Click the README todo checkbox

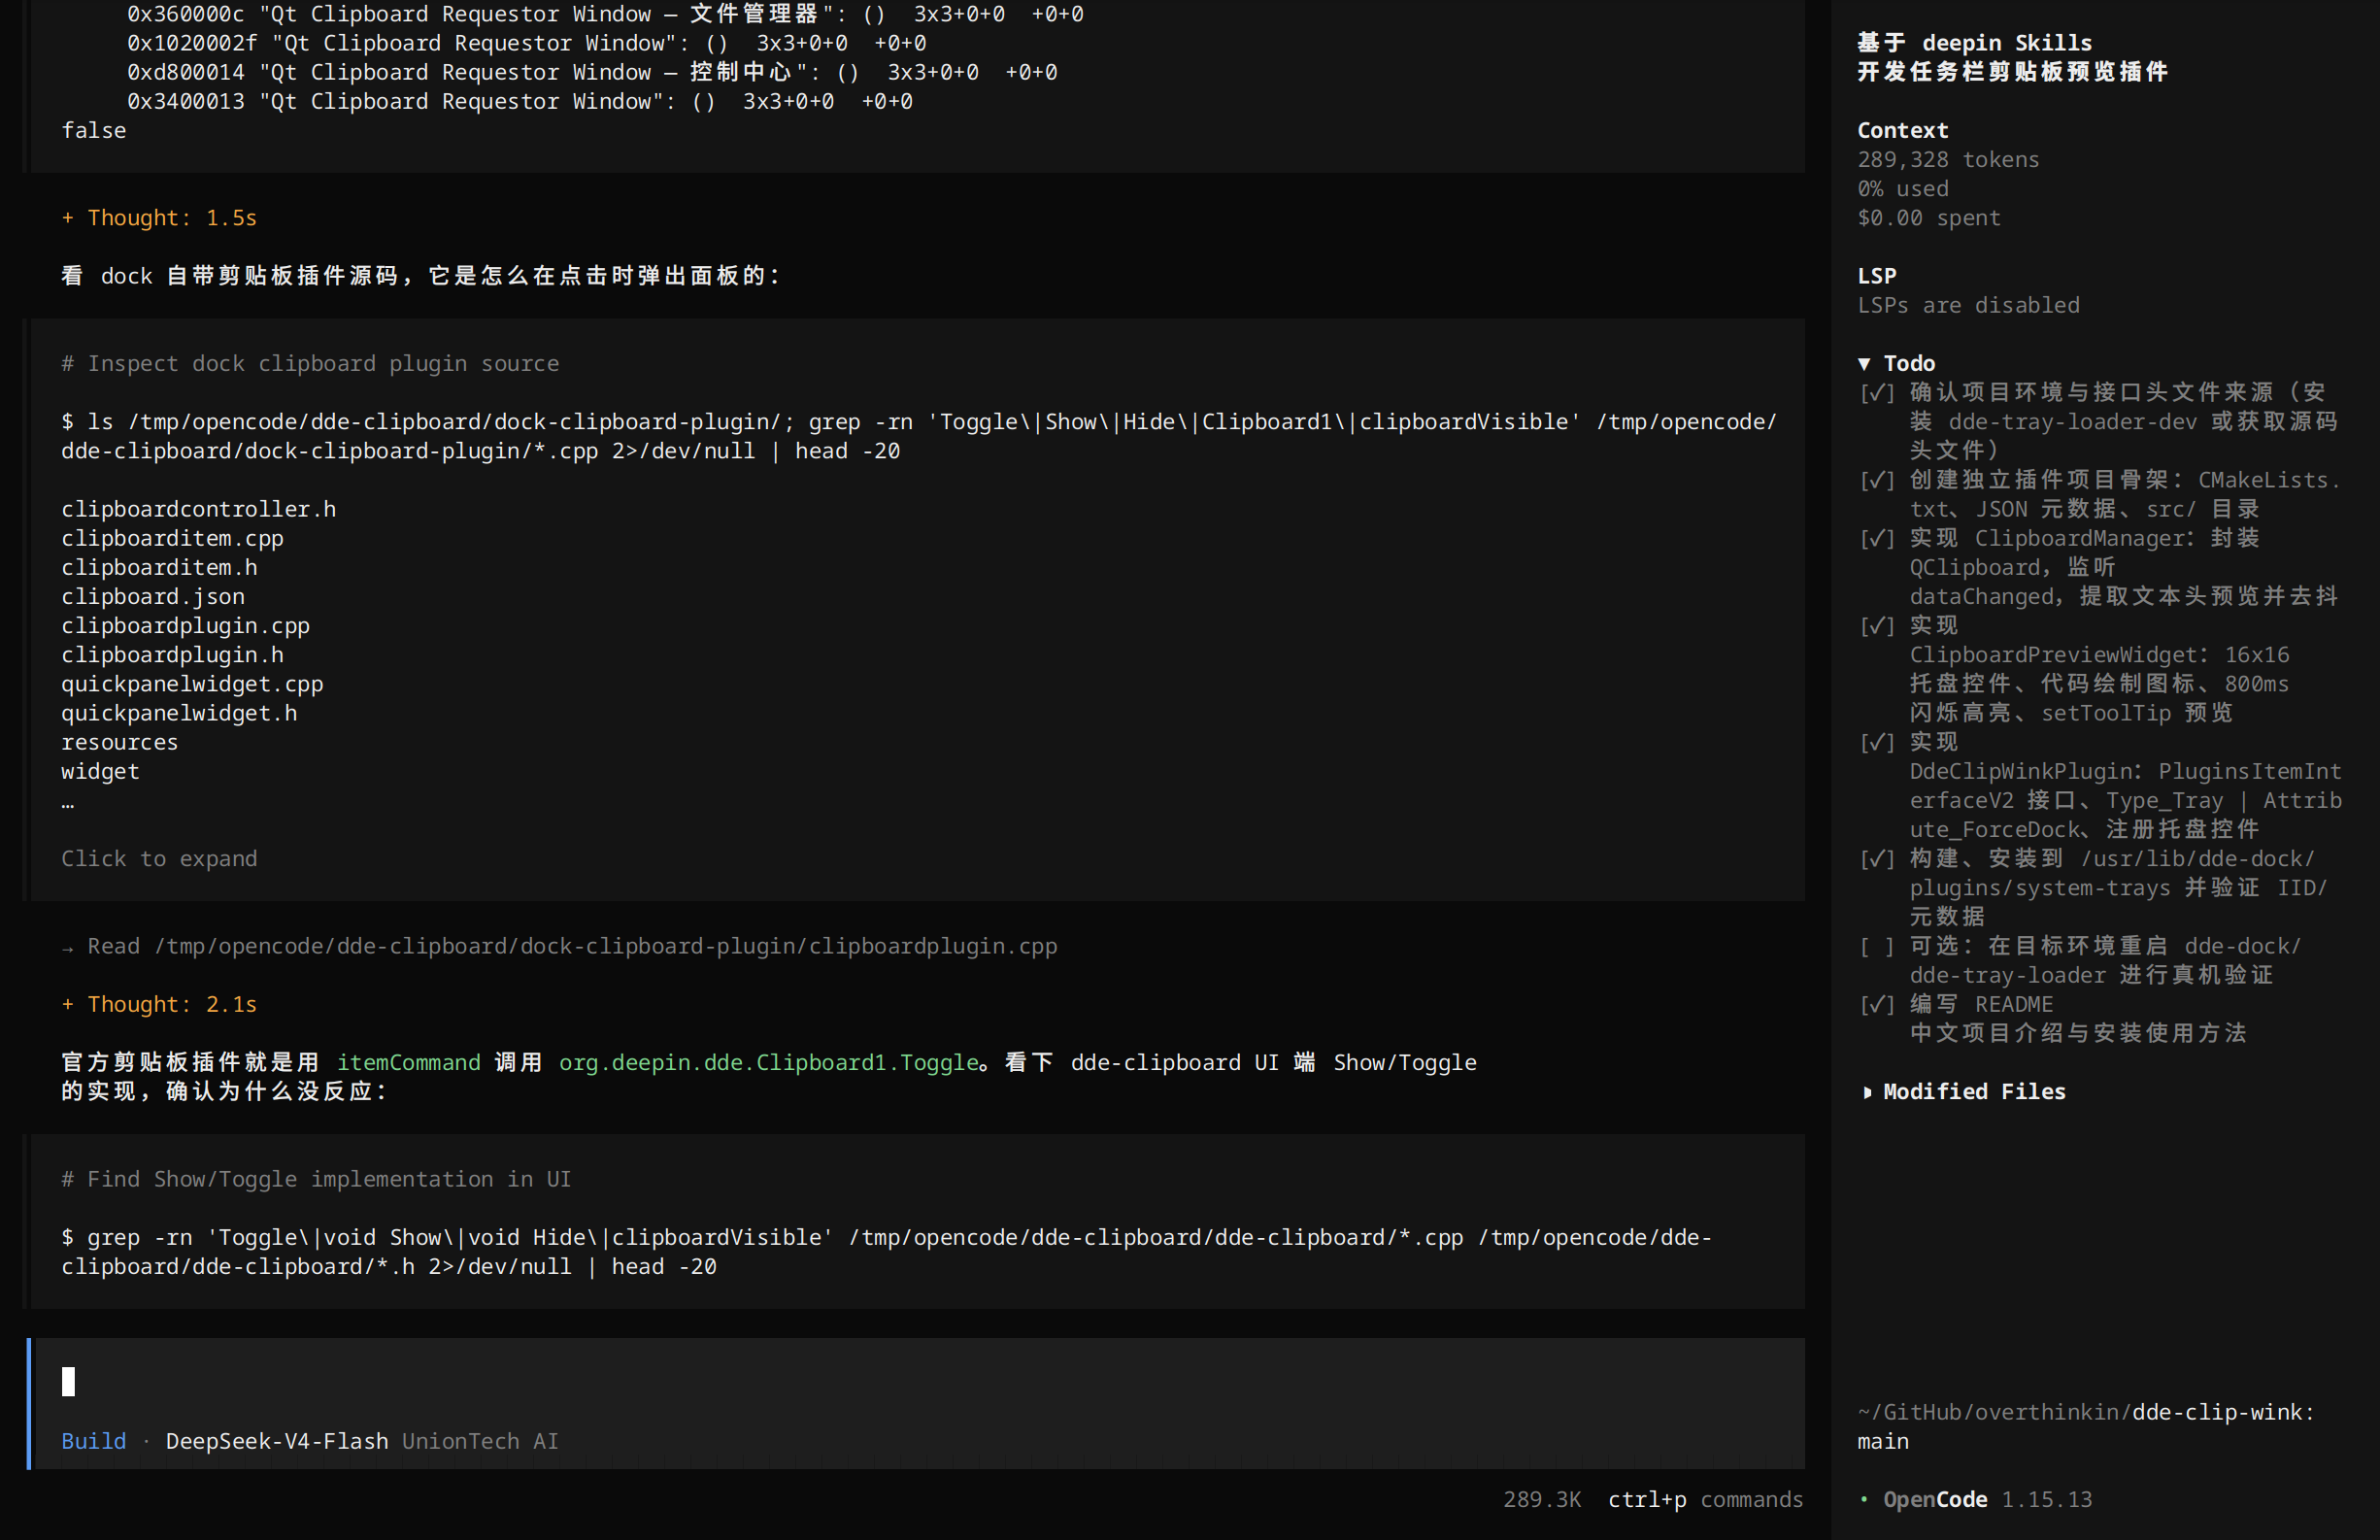[x=1876, y=1004]
